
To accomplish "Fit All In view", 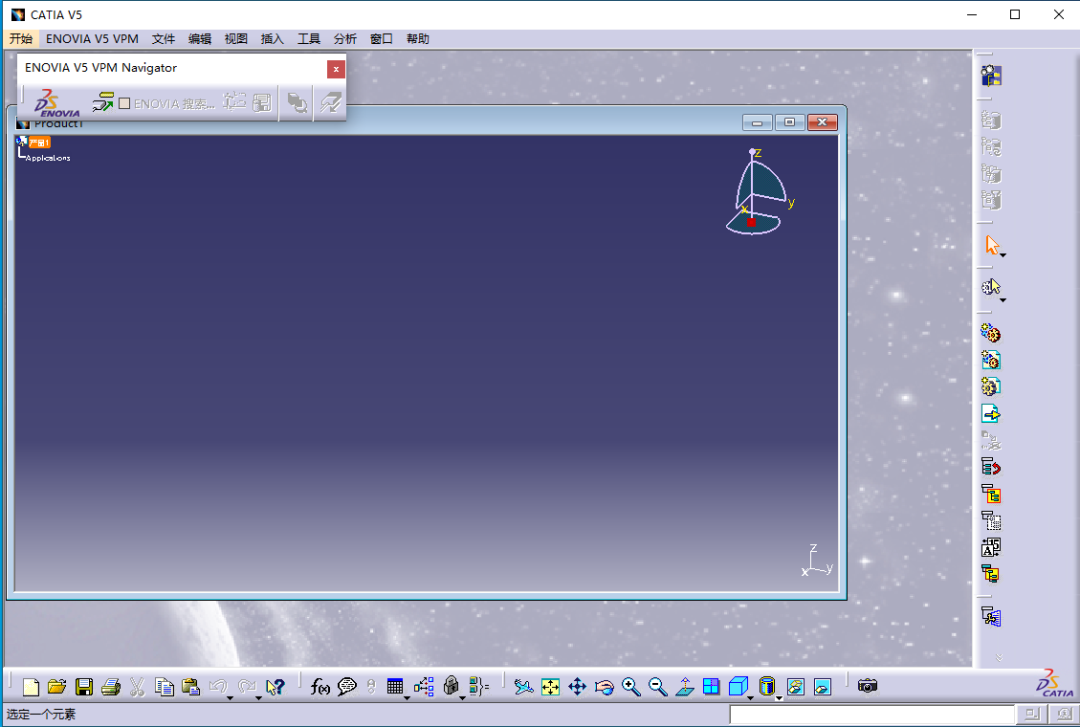I will (x=550, y=686).
